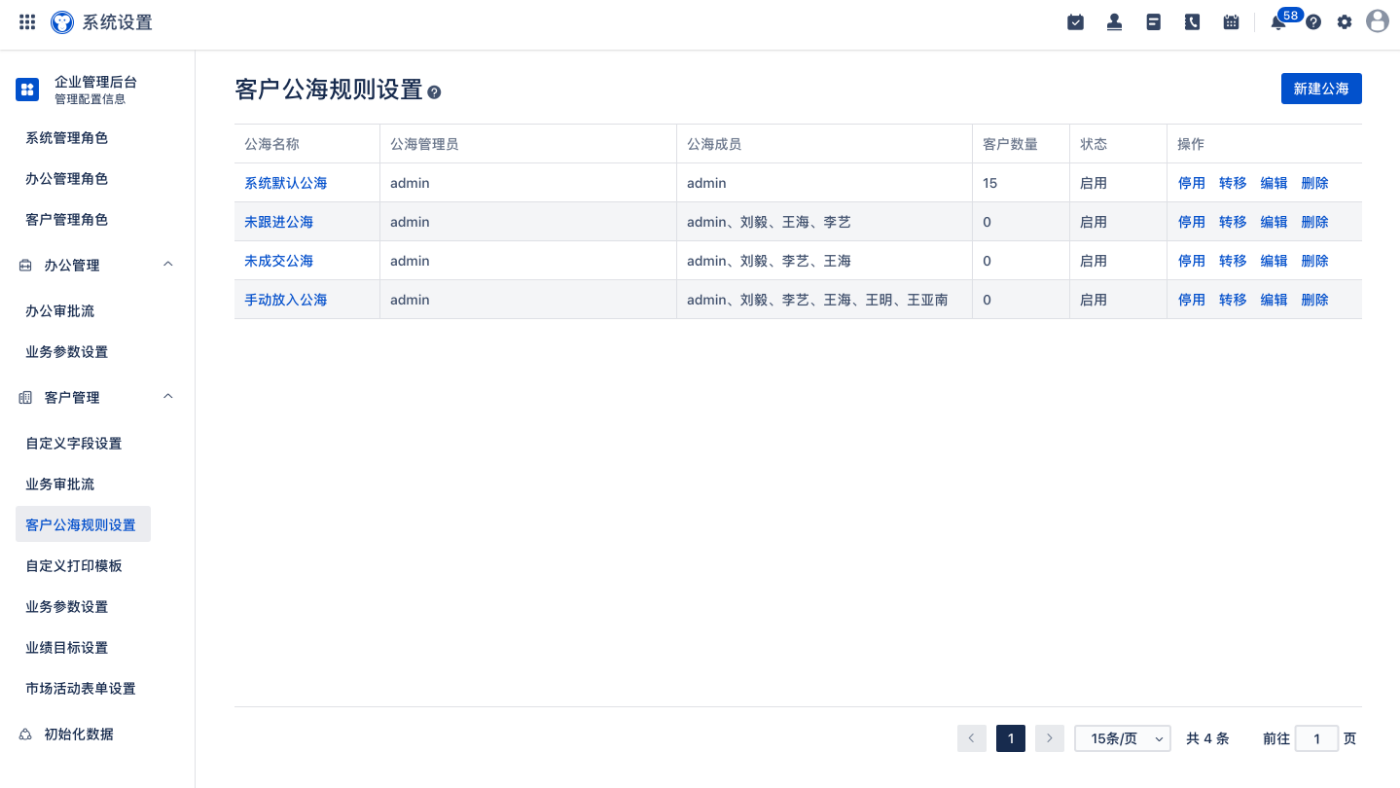The height and width of the screenshot is (788, 1400).
Task: Open 业务审批流 in sidebar
Action: pos(60,484)
